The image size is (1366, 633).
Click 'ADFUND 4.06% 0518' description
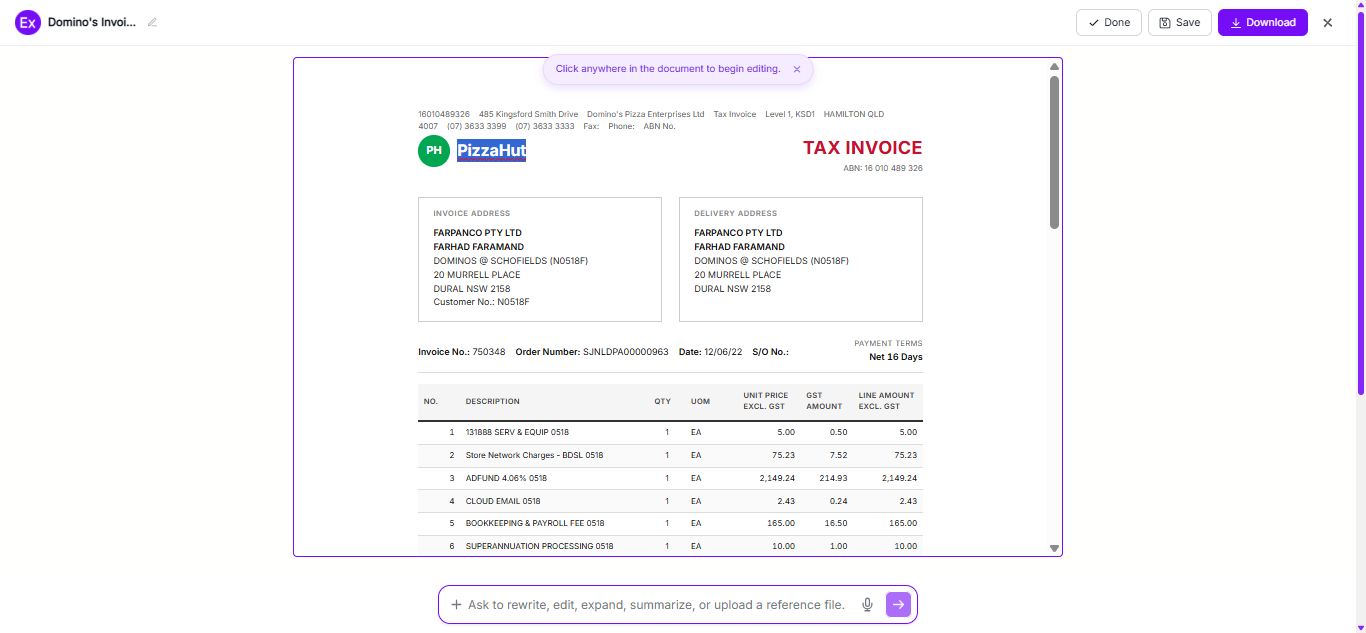point(506,478)
